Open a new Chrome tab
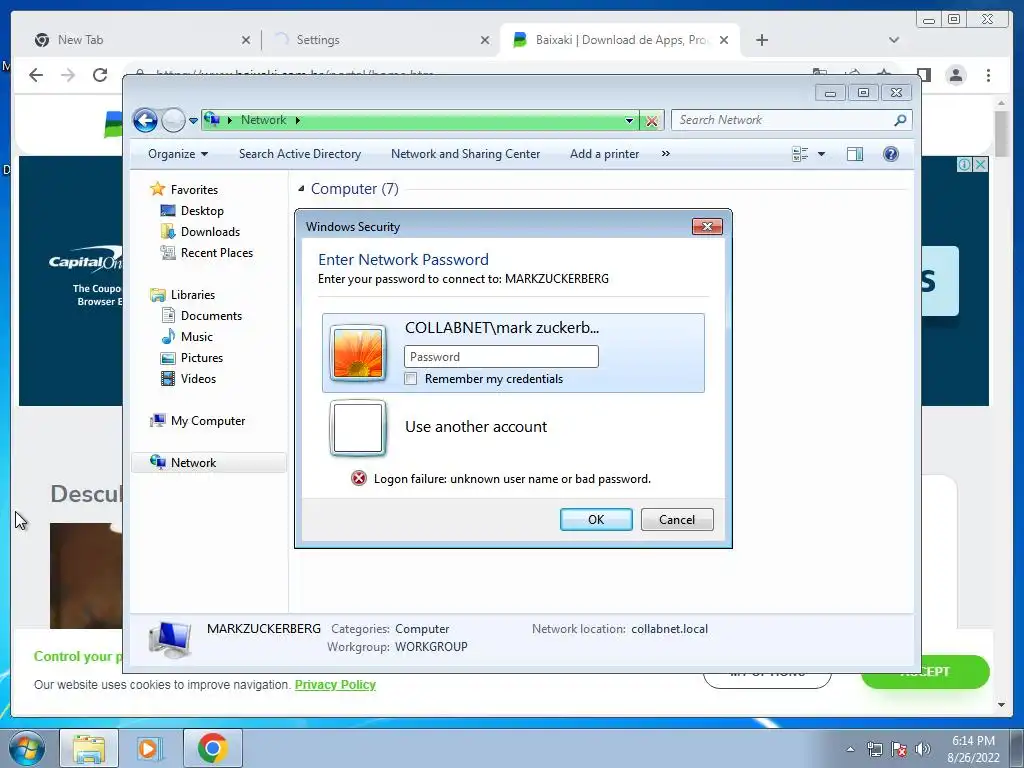This screenshot has width=1024, height=768. click(x=761, y=40)
